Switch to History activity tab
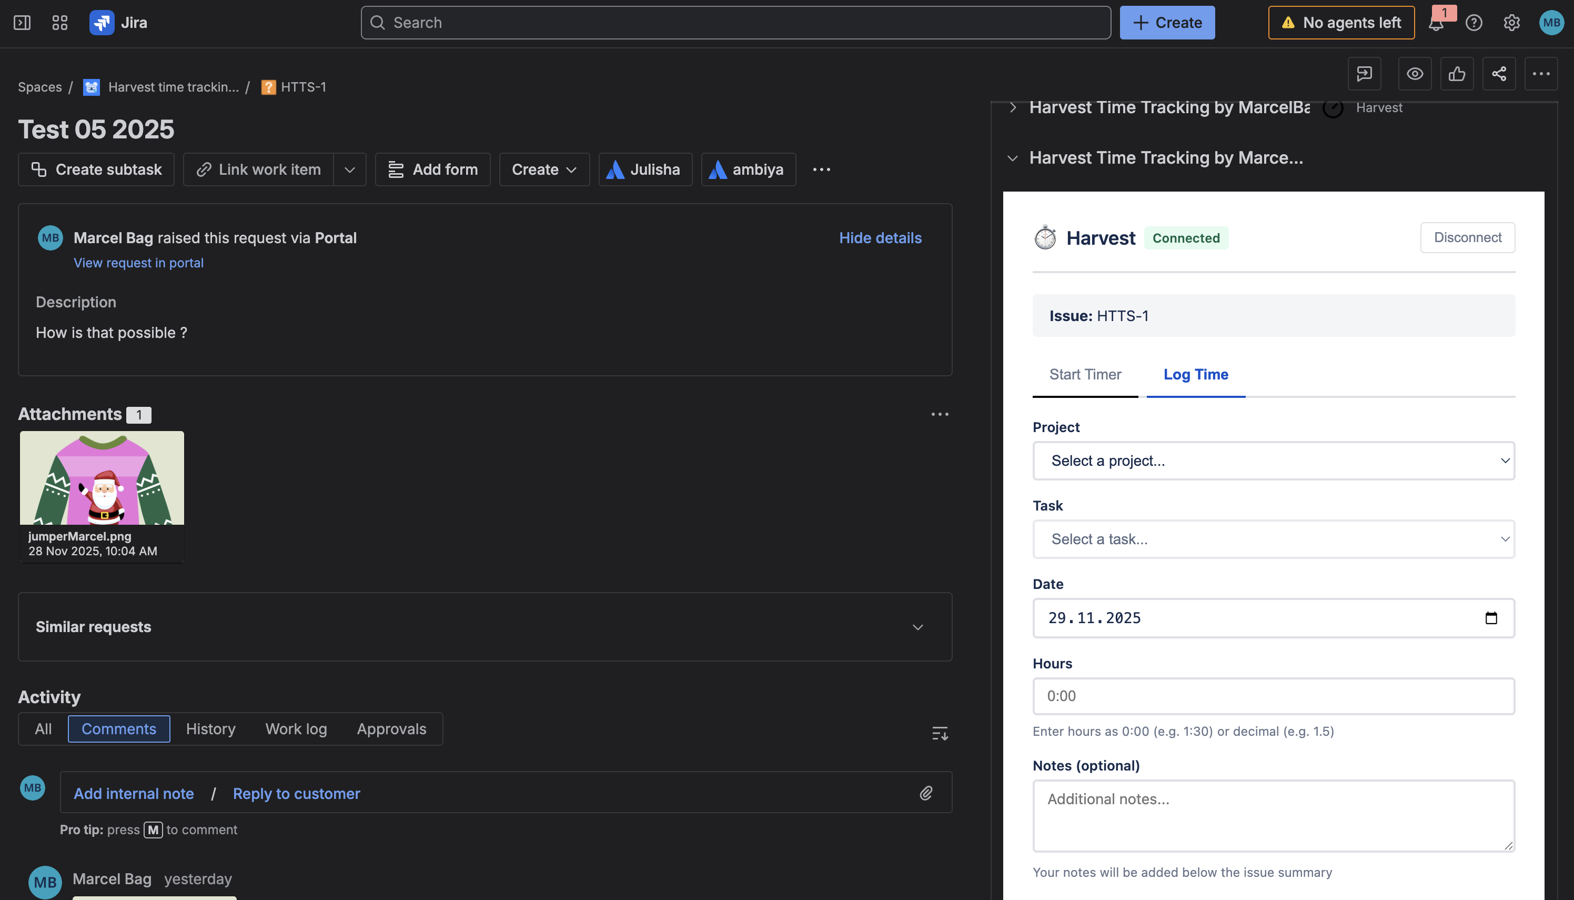The image size is (1574, 900). [211, 729]
